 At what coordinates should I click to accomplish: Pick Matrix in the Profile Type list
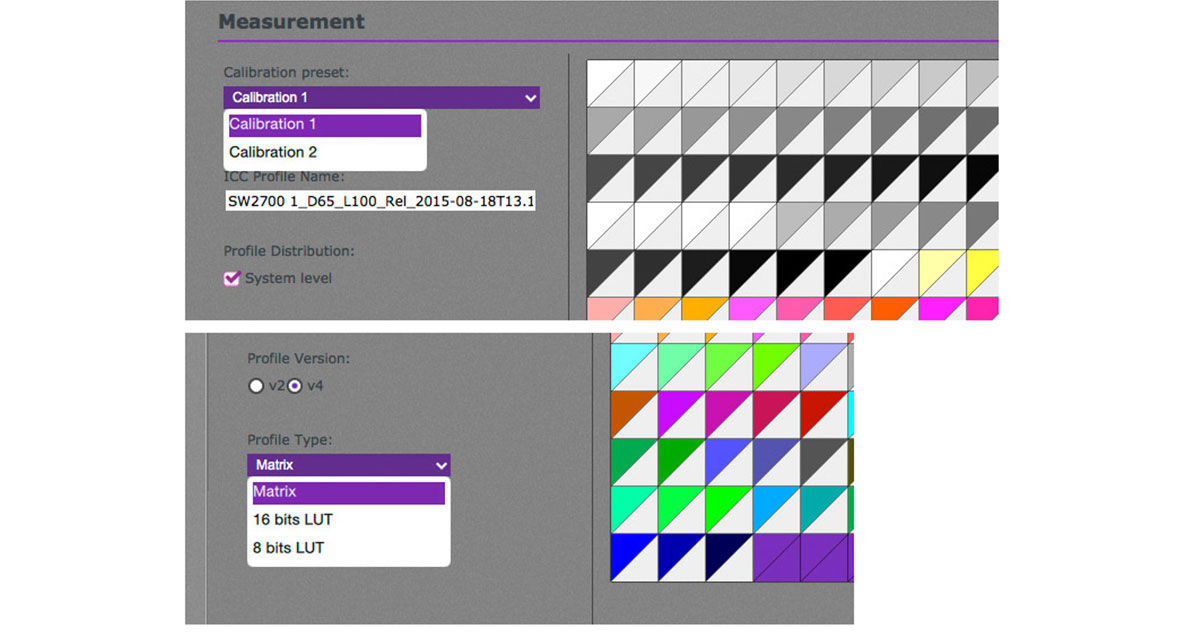[x=348, y=492]
